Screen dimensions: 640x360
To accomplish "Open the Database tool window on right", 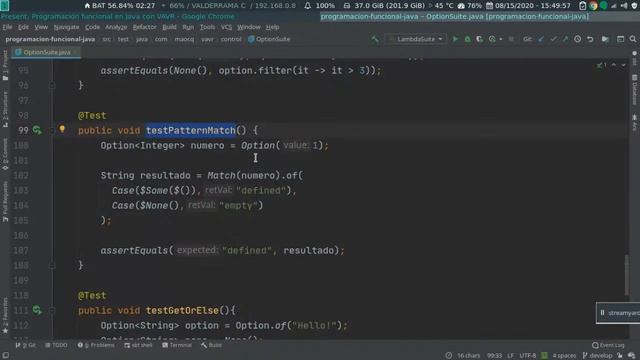I will (x=635, y=90).
